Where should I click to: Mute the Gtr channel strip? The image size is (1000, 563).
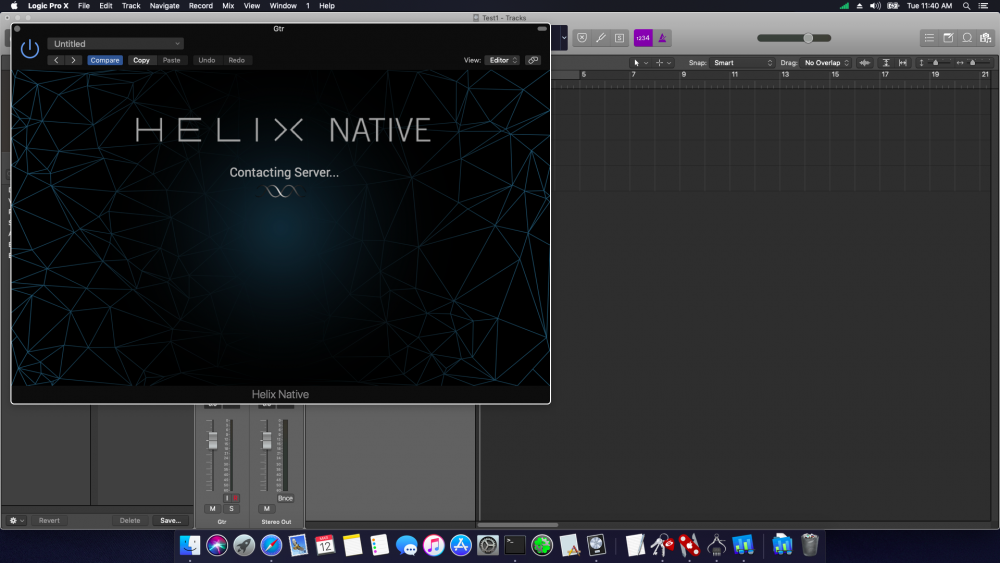click(212, 509)
